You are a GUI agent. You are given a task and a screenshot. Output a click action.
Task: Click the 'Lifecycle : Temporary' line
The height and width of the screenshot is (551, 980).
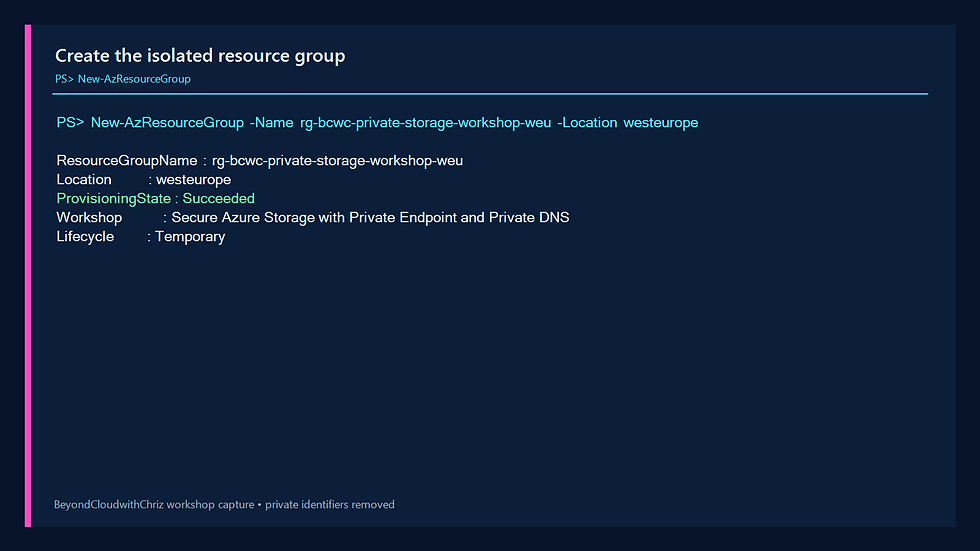tap(141, 237)
